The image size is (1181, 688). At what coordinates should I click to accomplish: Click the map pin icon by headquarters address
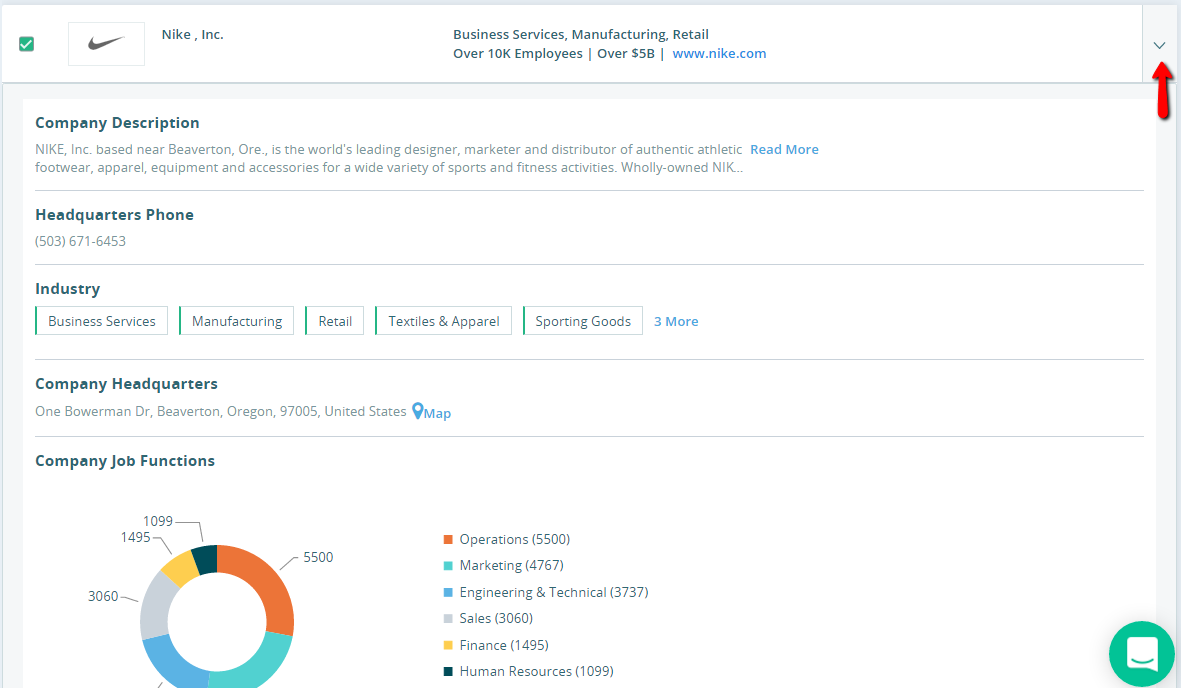[x=417, y=411]
